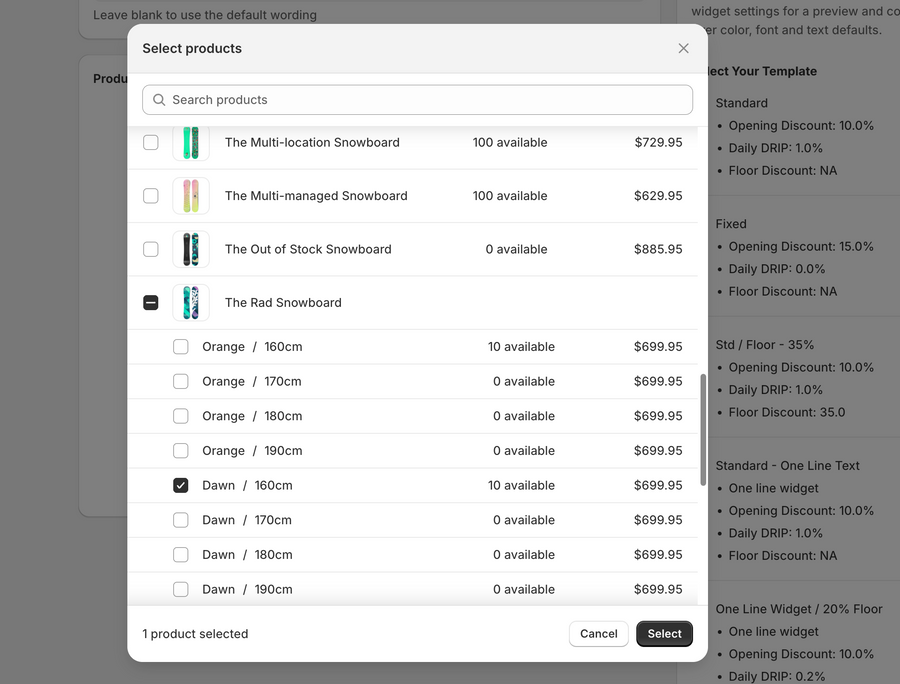Check The Multi-managed Snowboard checkbox
The image size is (900, 684).
point(151,196)
